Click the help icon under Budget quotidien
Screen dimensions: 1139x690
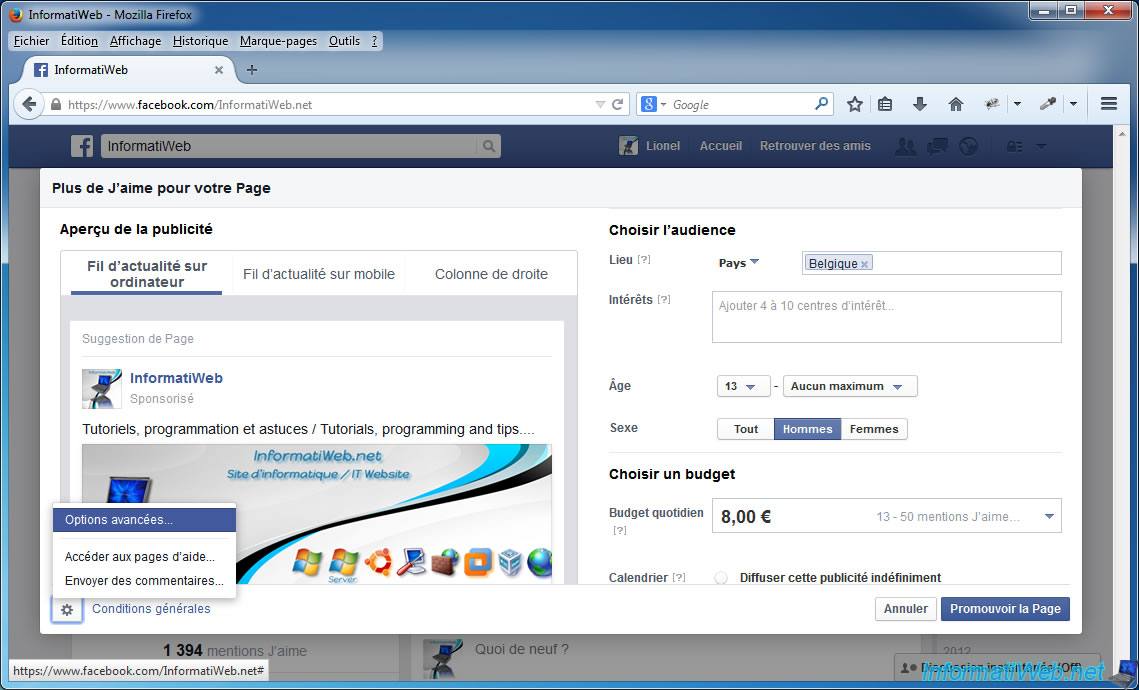tap(620, 530)
